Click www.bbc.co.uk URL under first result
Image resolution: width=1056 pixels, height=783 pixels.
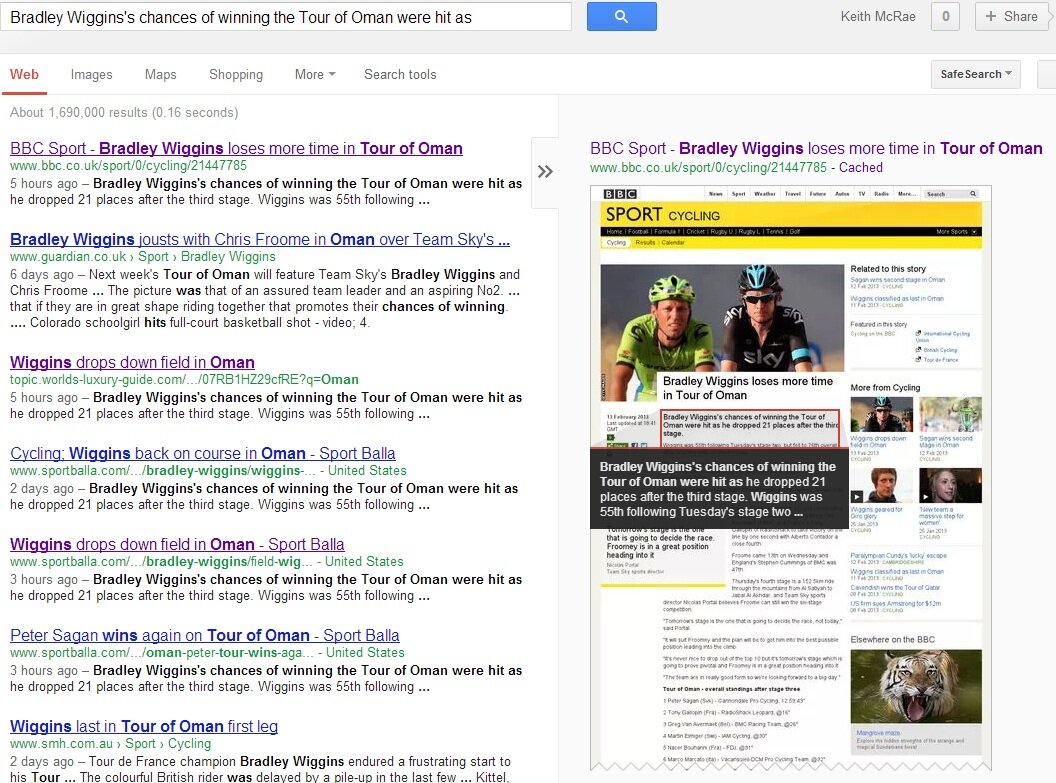tap(129, 166)
